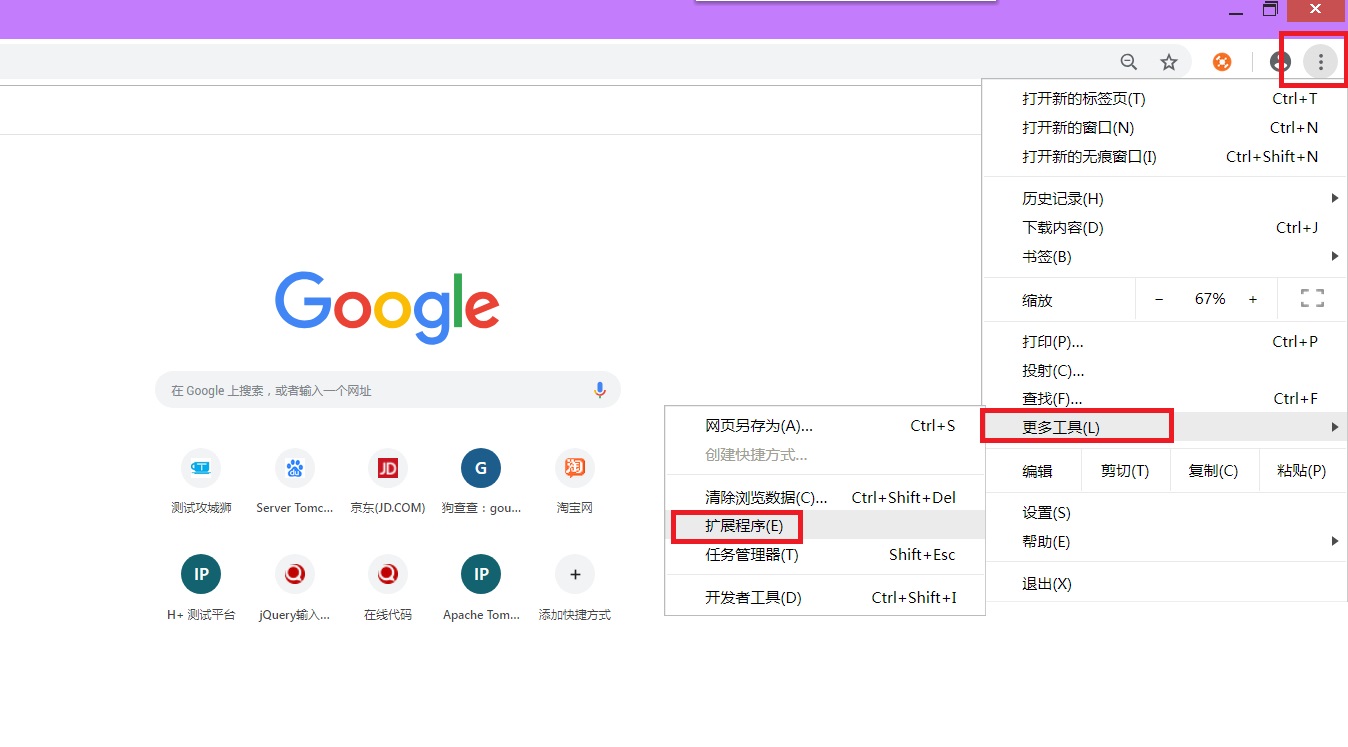The width and height of the screenshot is (1348, 747).
Task: Open the 在线代码 shortcut tile
Action: (x=388, y=589)
